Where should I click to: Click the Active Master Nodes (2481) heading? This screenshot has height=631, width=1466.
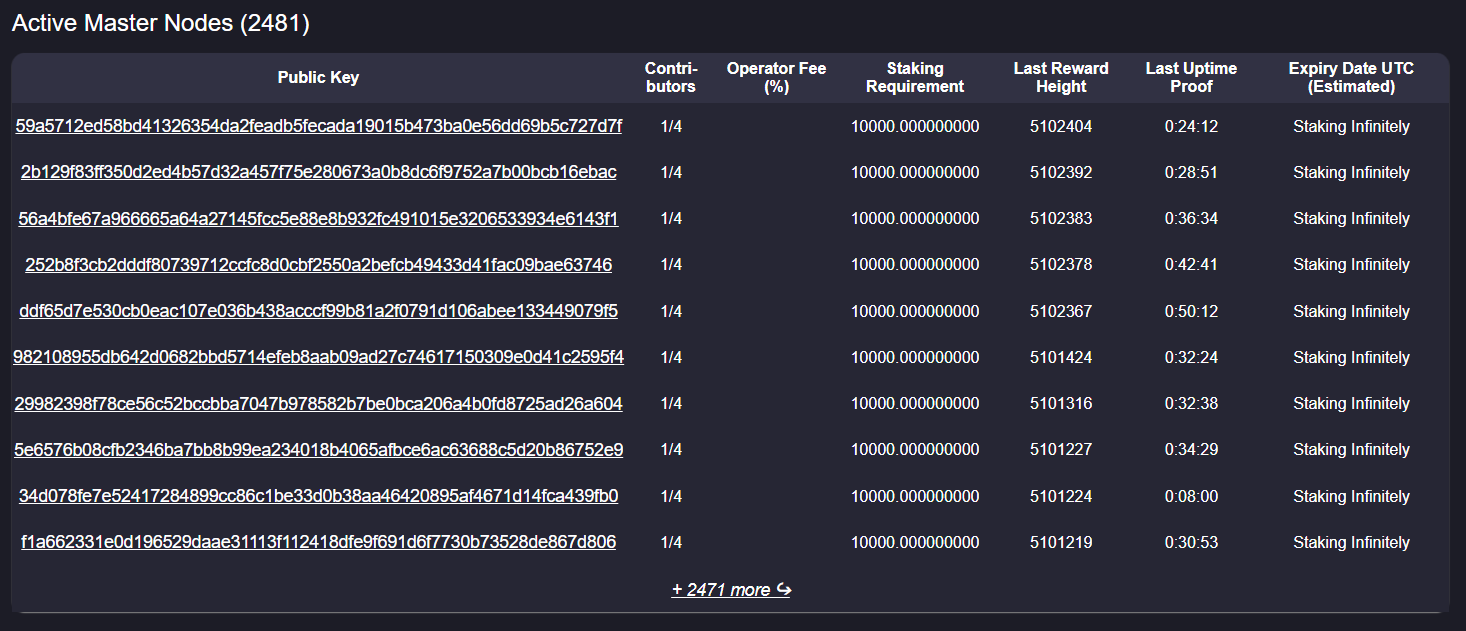[x=161, y=24]
